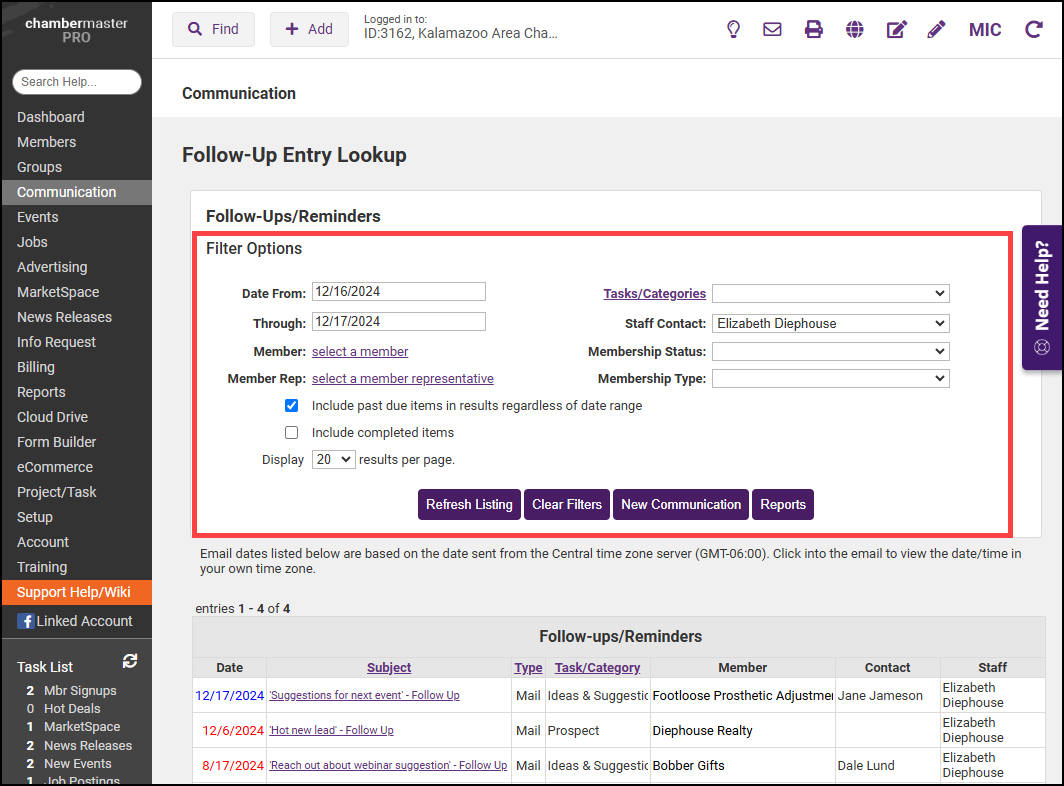This screenshot has width=1064, height=786.
Task: Click the globe icon in header
Action: [854, 29]
